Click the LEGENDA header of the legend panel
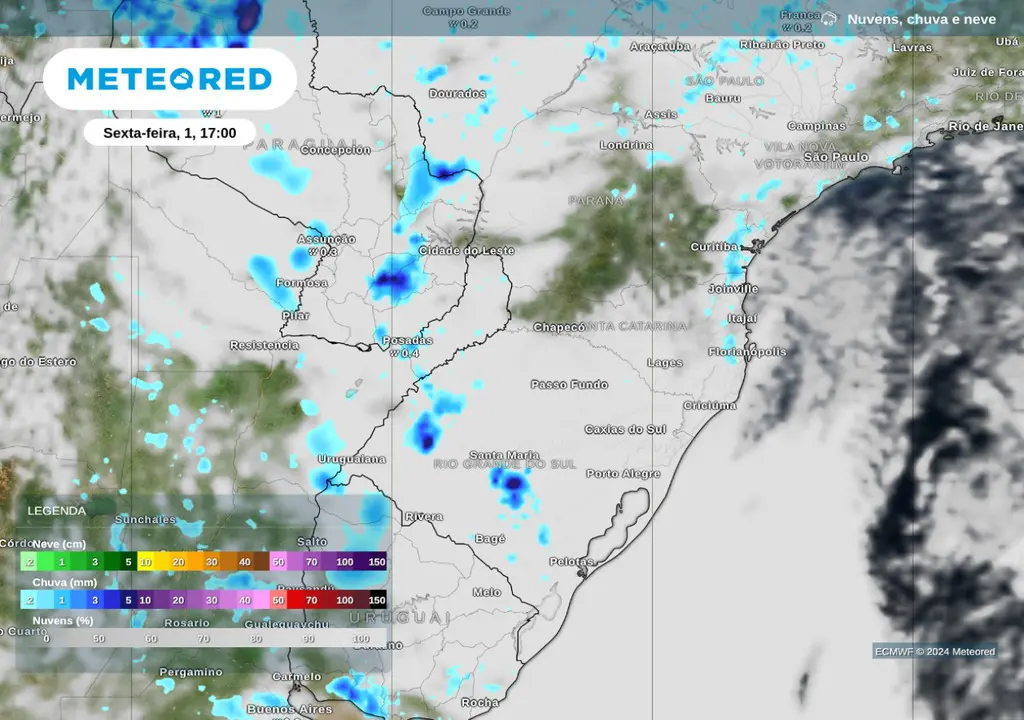 coord(57,511)
